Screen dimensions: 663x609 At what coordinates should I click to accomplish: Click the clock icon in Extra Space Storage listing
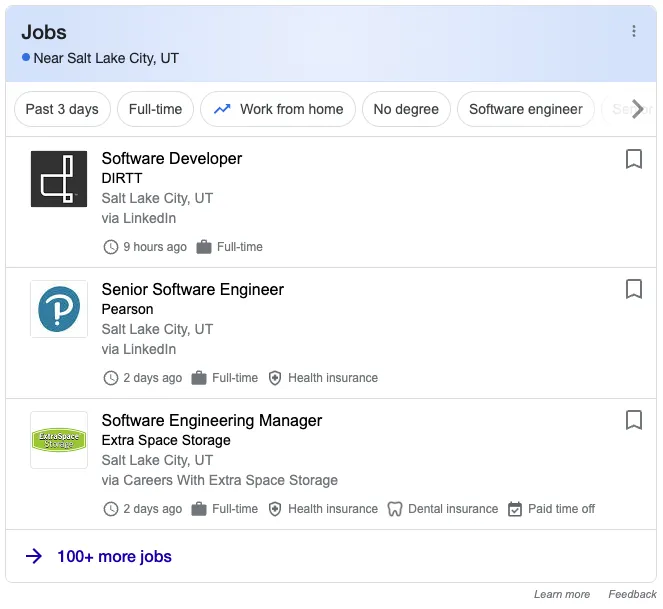click(x=111, y=509)
